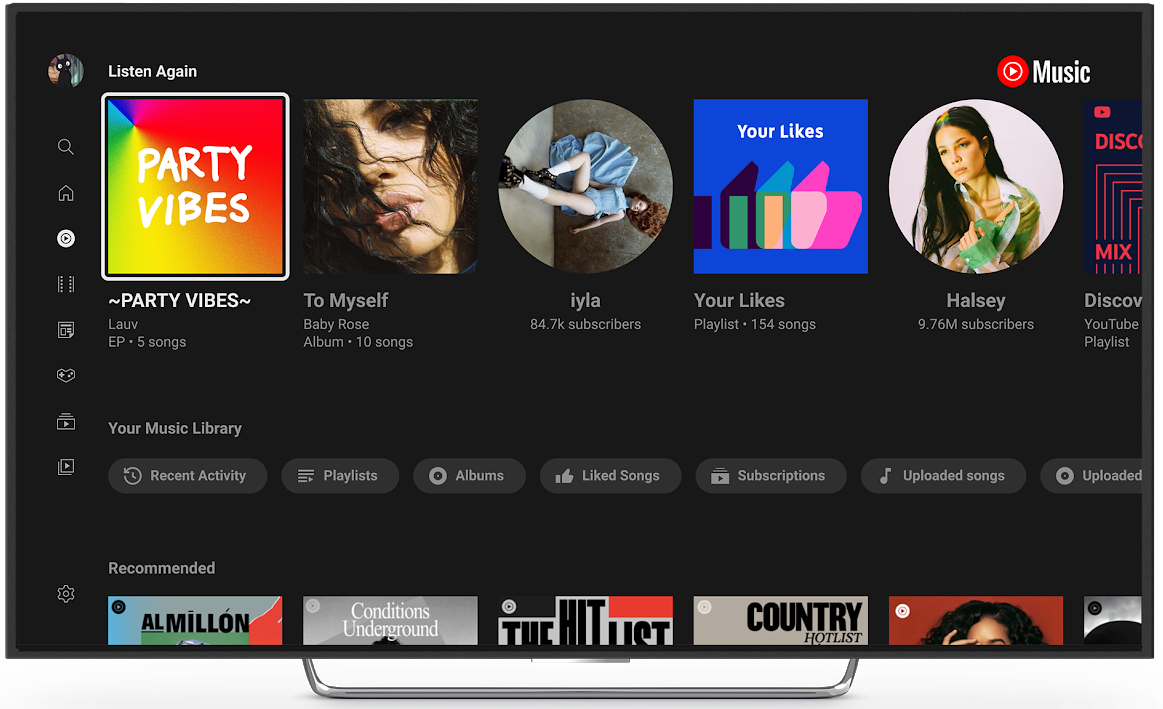The image size is (1163, 709).
Task: Select the YouTube Music circle-play sidebar icon
Action: 66,238
